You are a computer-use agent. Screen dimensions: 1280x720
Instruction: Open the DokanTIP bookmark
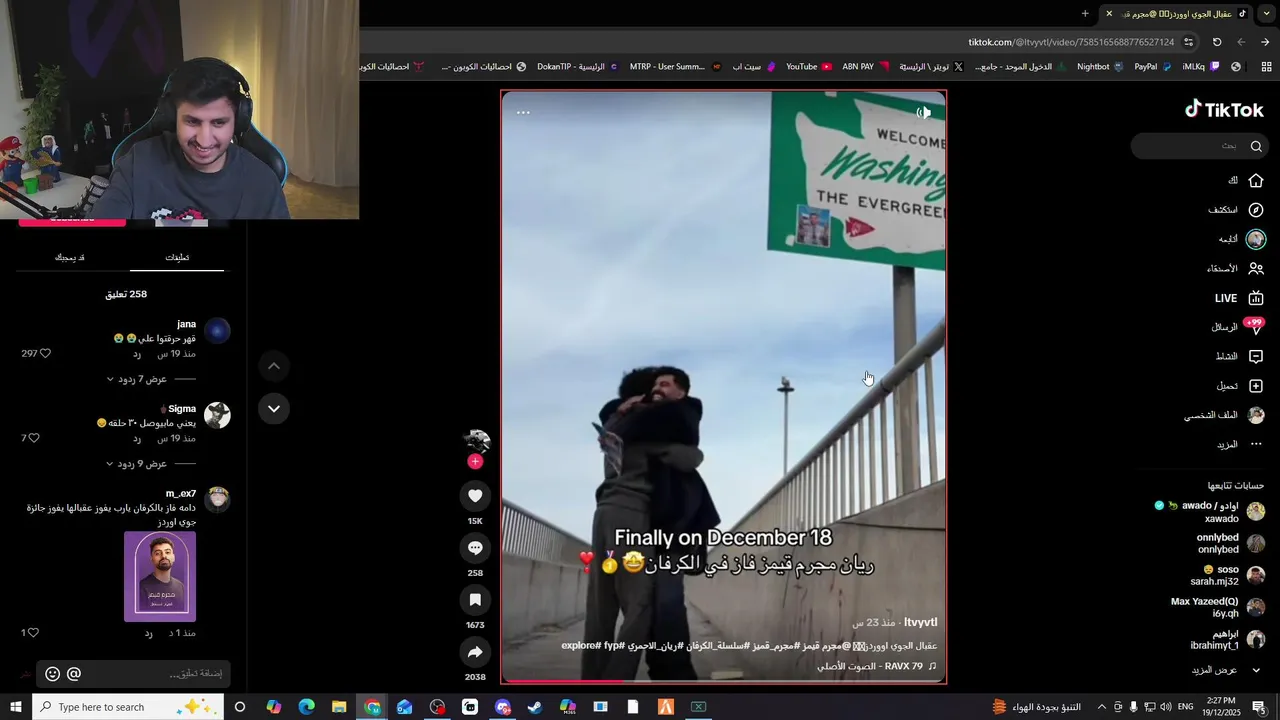tap(578, 67)
